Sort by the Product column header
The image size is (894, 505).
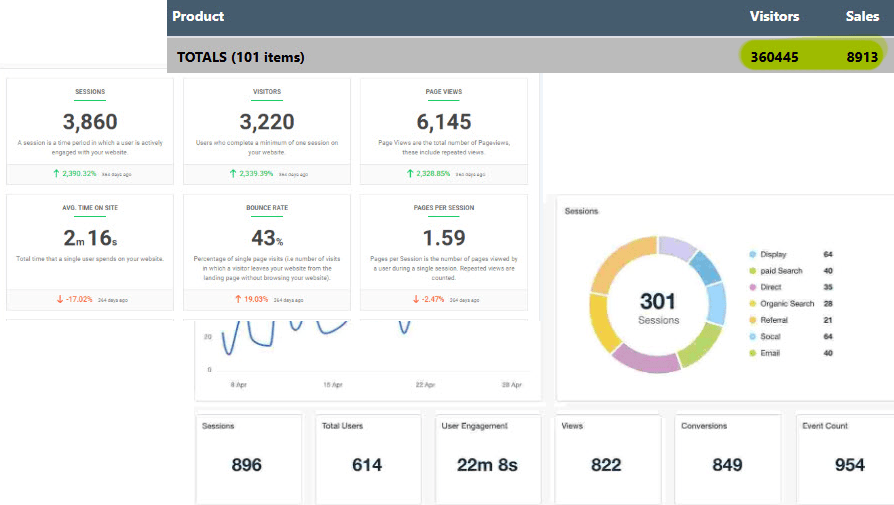point(198,16)
